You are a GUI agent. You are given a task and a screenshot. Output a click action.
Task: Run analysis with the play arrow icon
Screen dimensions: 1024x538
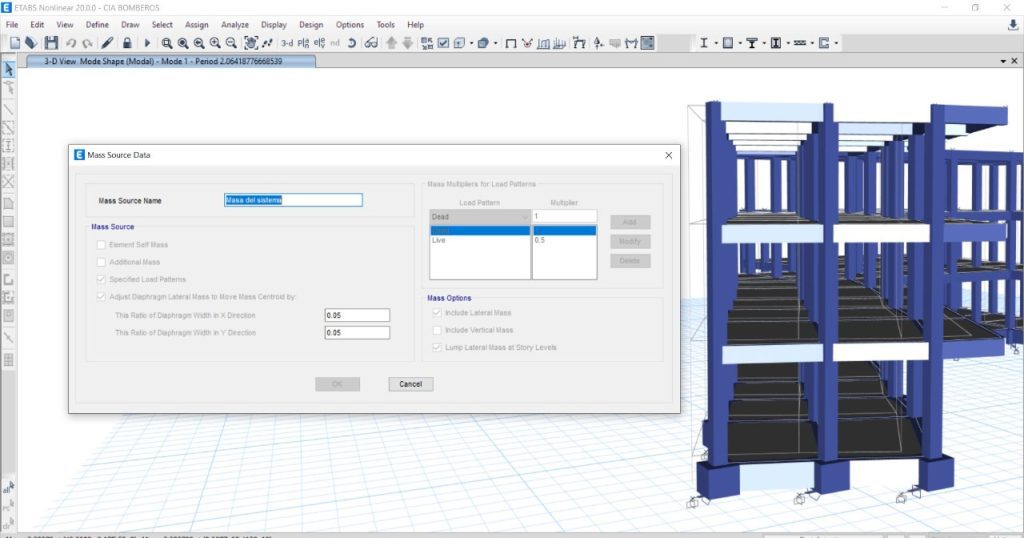tap(147, 43)
